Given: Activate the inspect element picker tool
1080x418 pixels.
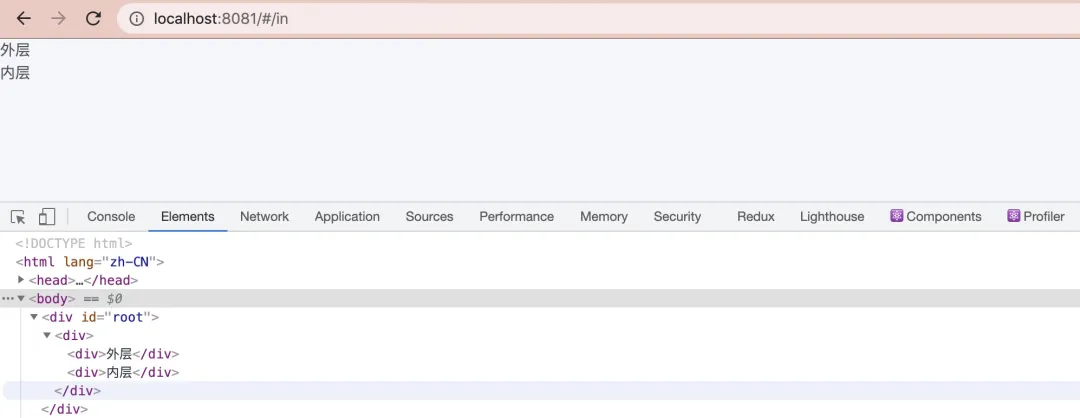Looking at the screenshot, I should click(18, 217).
